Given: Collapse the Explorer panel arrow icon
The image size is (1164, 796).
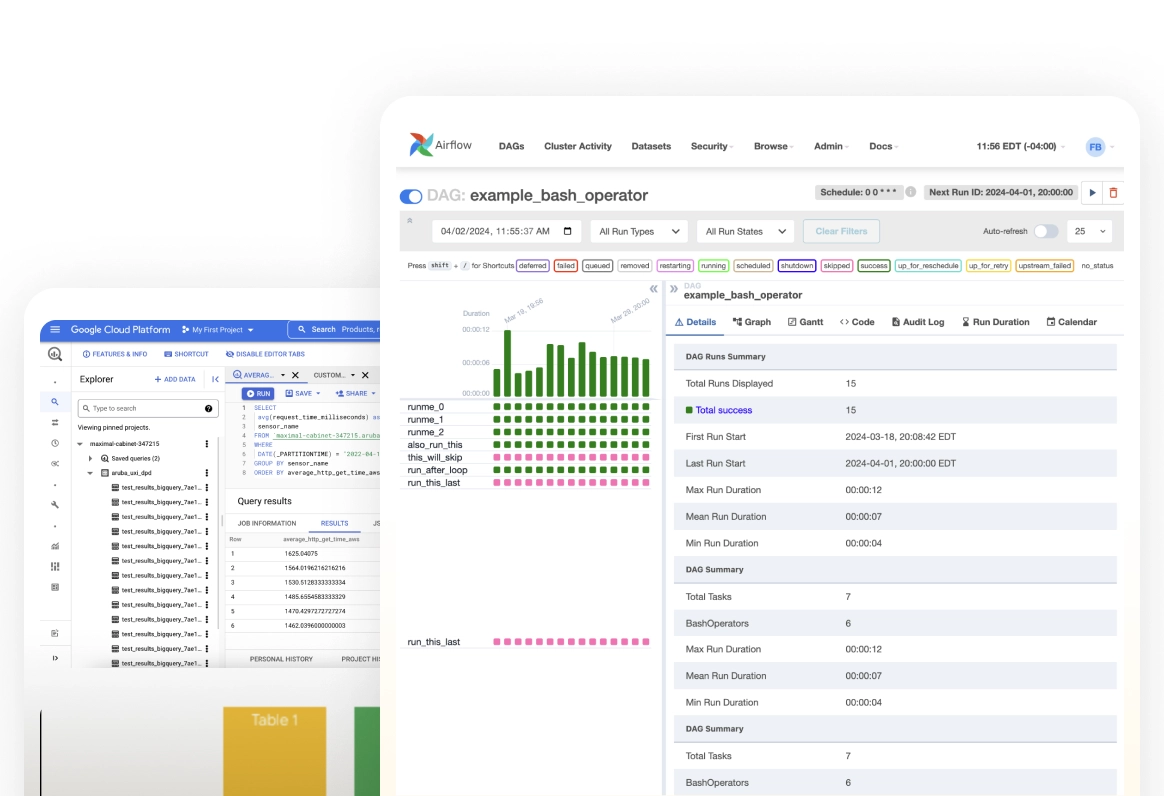Looking at the screenshot, I should (x=215, y=379).
